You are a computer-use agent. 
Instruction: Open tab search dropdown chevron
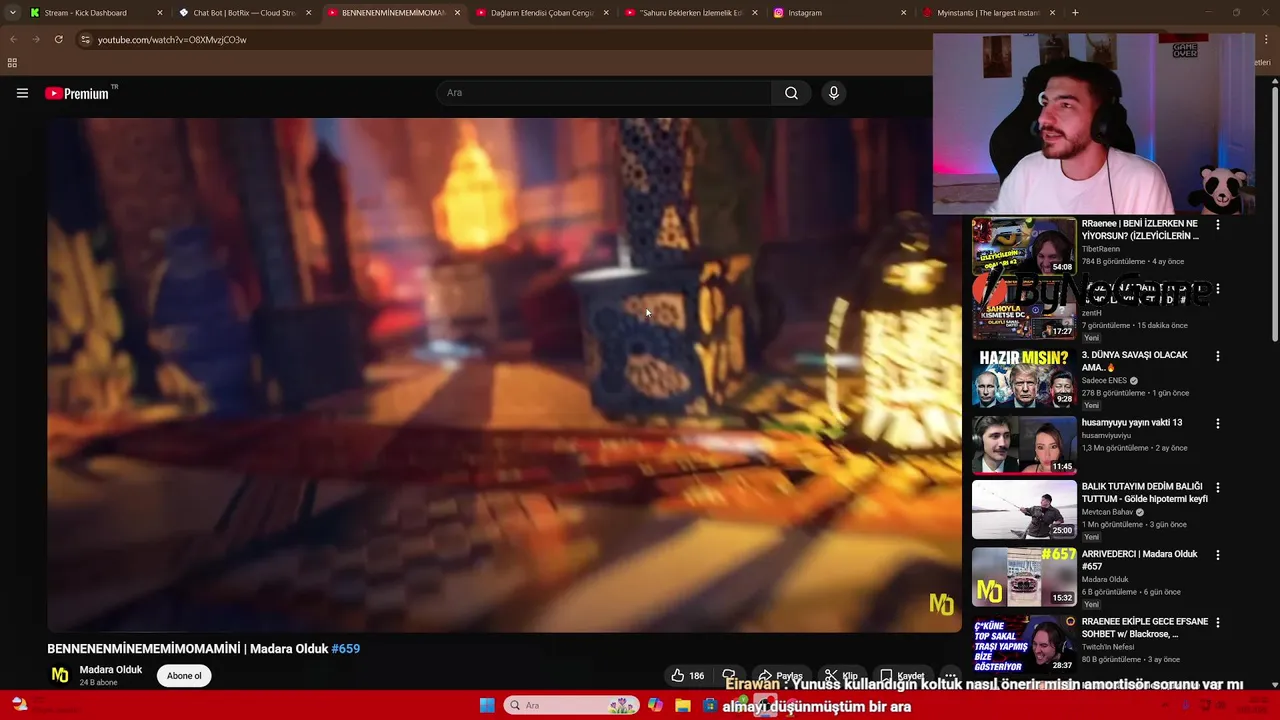[13, 13]
